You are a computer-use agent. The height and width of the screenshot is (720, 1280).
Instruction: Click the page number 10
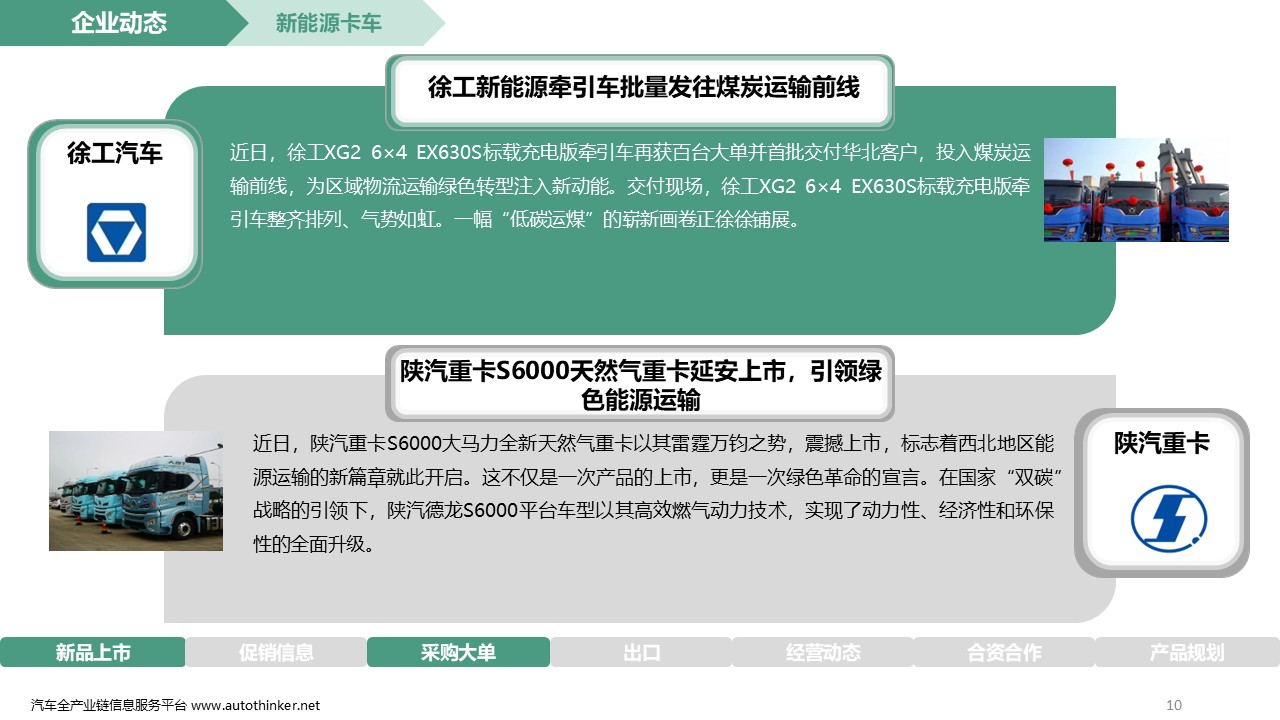(x=1174, y=705)
